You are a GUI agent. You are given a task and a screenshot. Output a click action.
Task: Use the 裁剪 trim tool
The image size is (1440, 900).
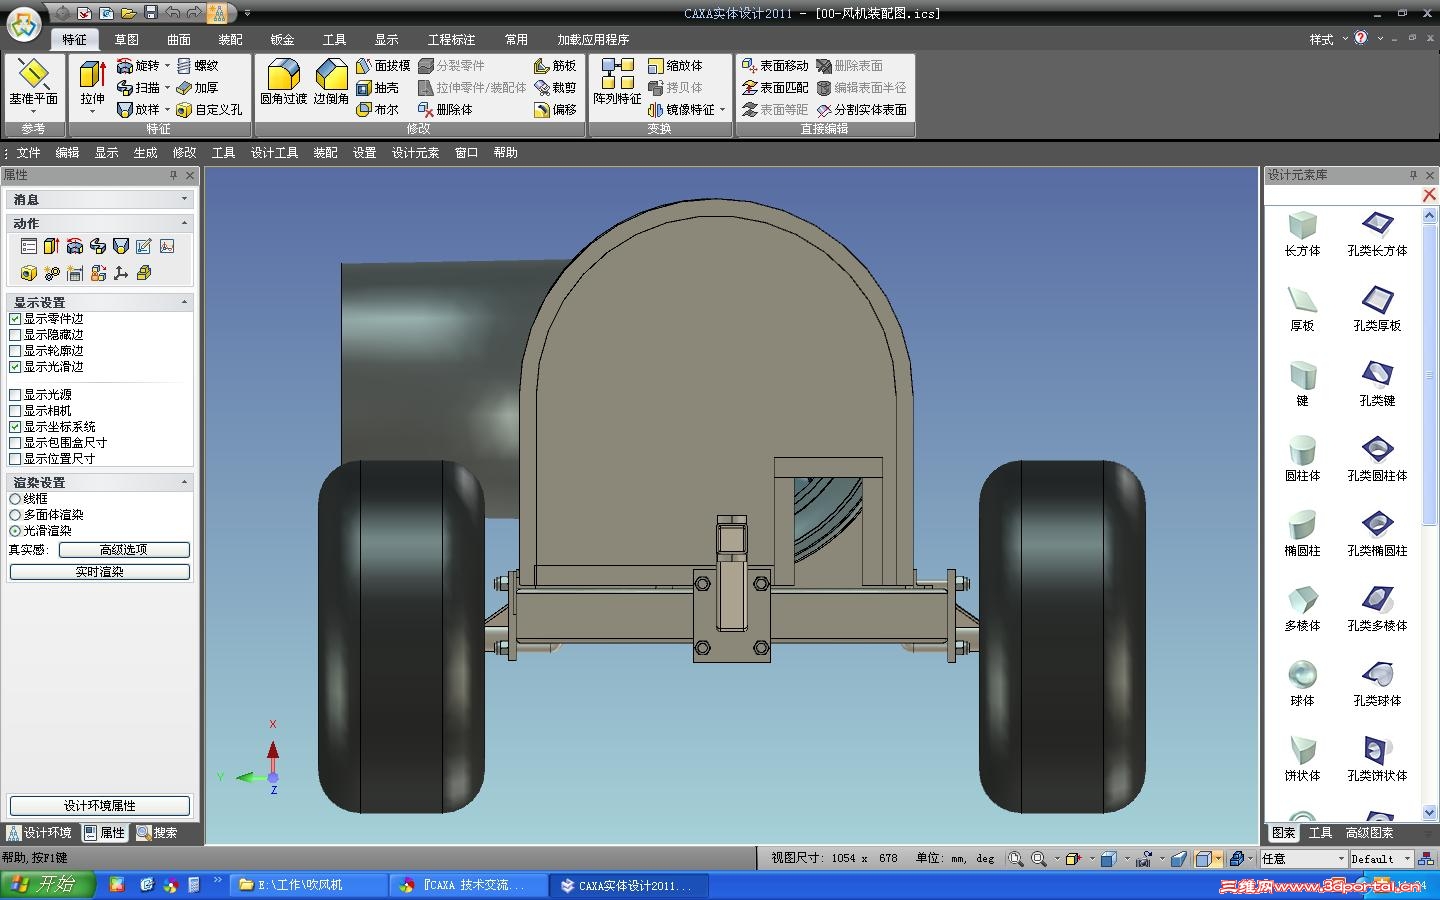click(x=555, y=88)
